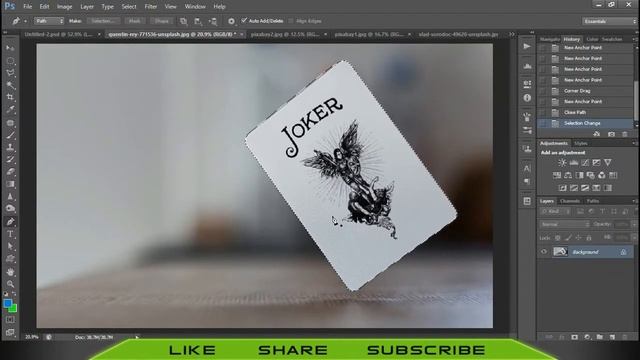640x360 pixels.
Task: Click the Levels adjustment icon
Action: 573,163
